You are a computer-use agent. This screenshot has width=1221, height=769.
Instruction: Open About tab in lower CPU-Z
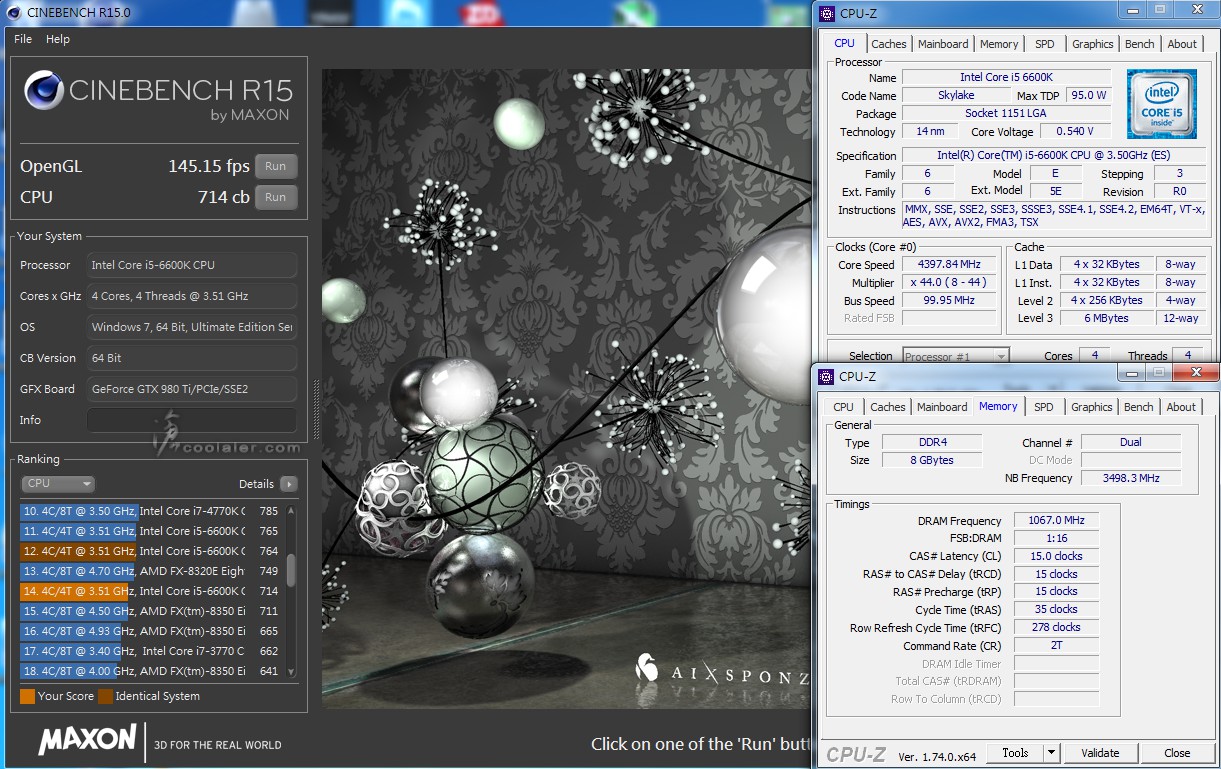1181,407
